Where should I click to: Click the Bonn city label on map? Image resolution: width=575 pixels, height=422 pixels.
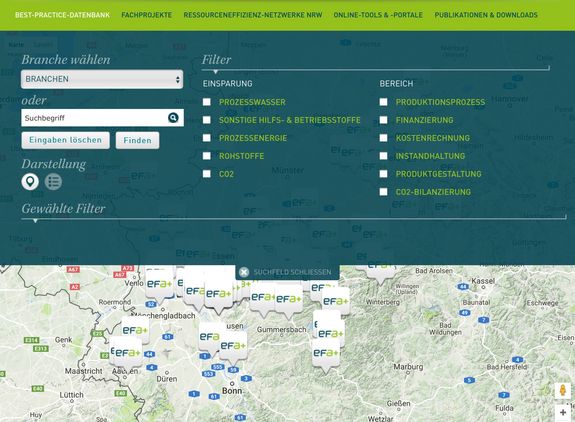pos(232,391)
